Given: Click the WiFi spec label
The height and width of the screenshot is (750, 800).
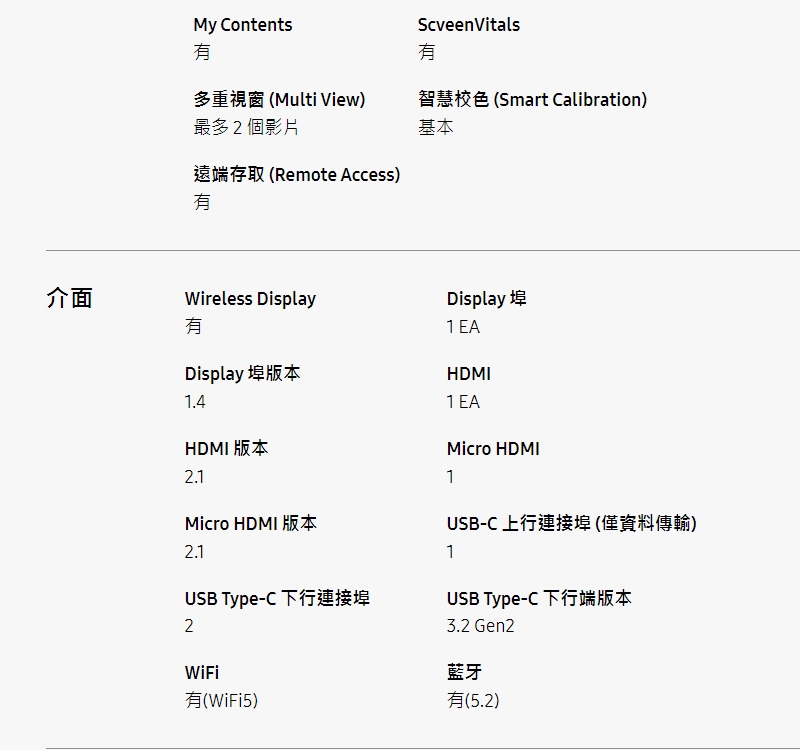Looking at the screenshot, I should [x=202, y=673].
